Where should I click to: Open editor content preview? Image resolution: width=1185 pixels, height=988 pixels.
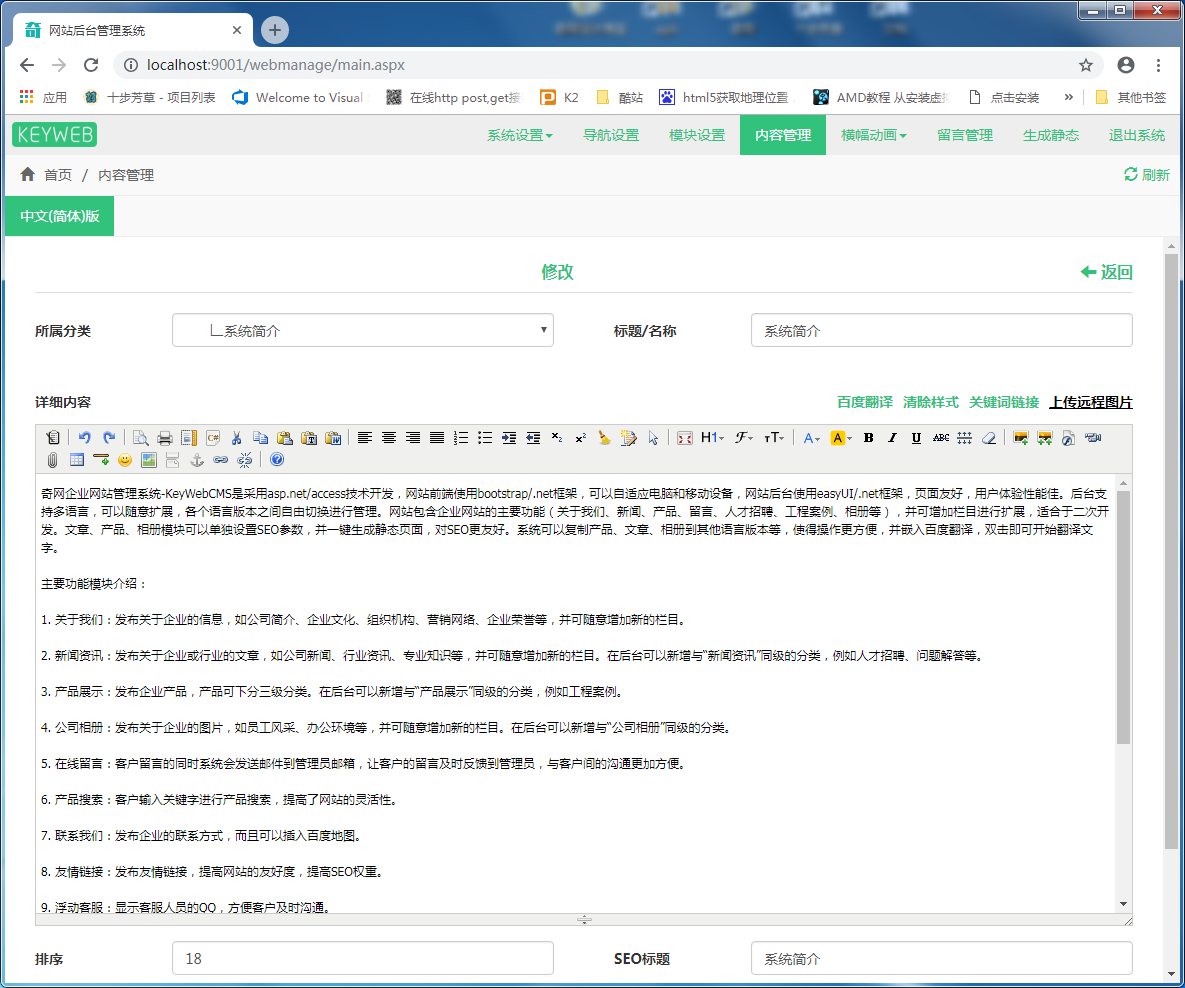141,438
